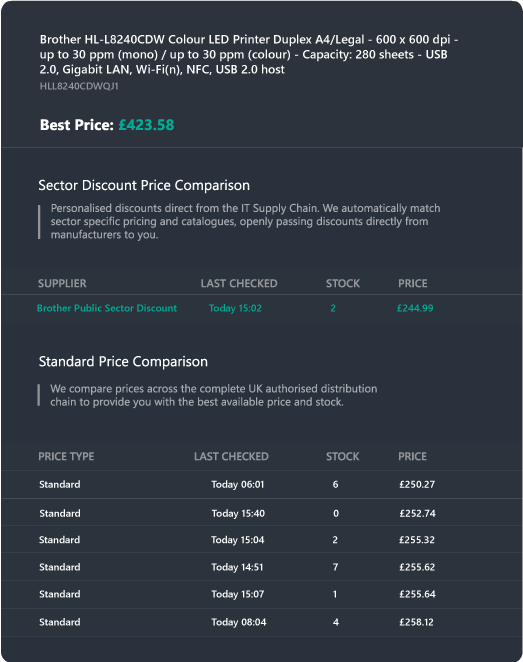This screenshot has width=523, height=662.
Task: Click the Sector Discount Price Comparison heading
Action: tap(144, 185)
